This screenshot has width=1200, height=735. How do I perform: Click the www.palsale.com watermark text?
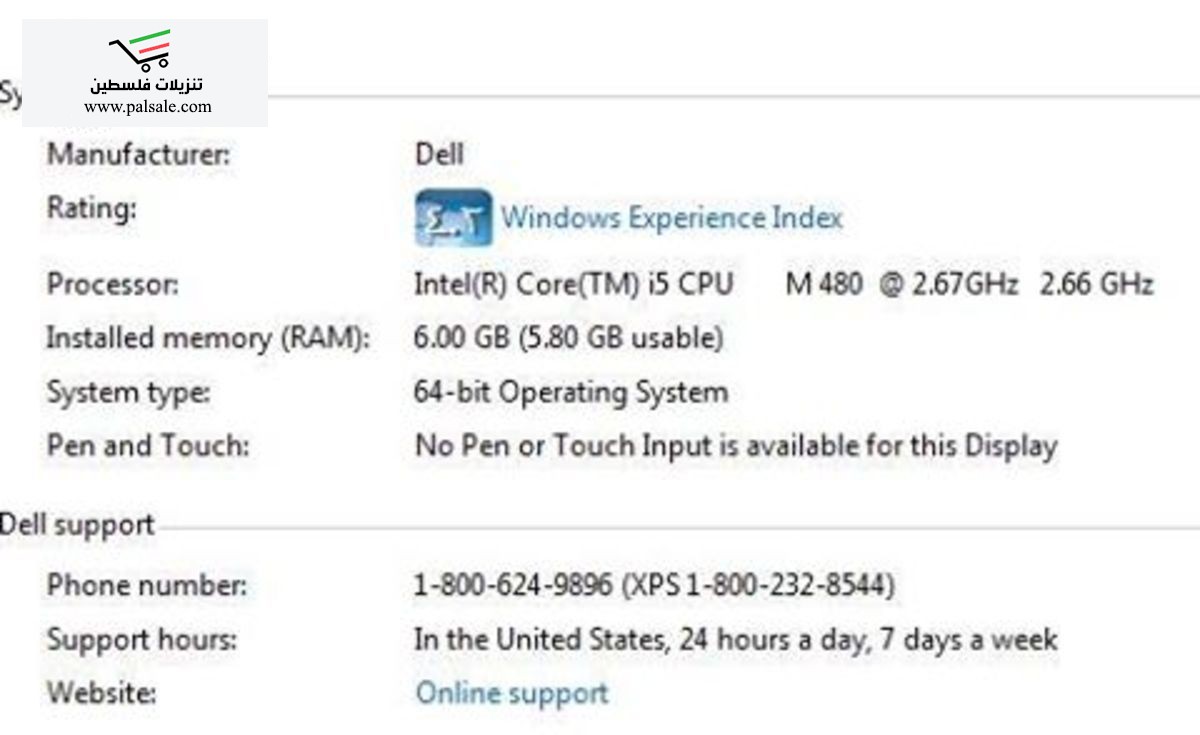[148, 106]
